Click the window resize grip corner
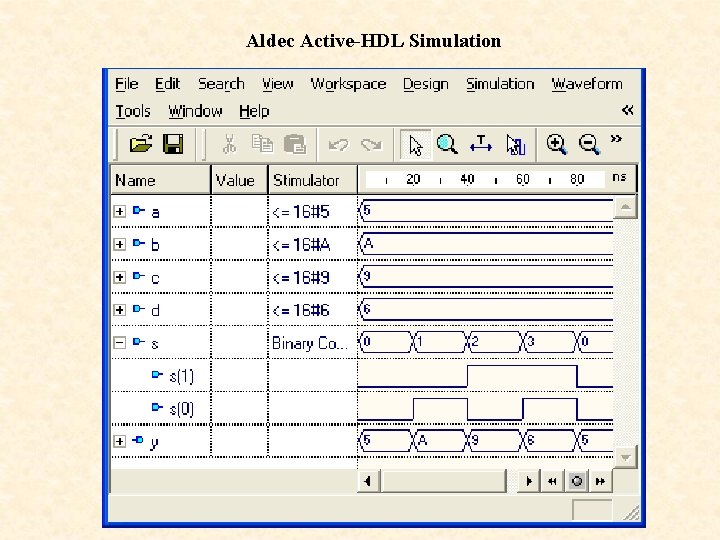720x540 pixels. tap(631, 512)
